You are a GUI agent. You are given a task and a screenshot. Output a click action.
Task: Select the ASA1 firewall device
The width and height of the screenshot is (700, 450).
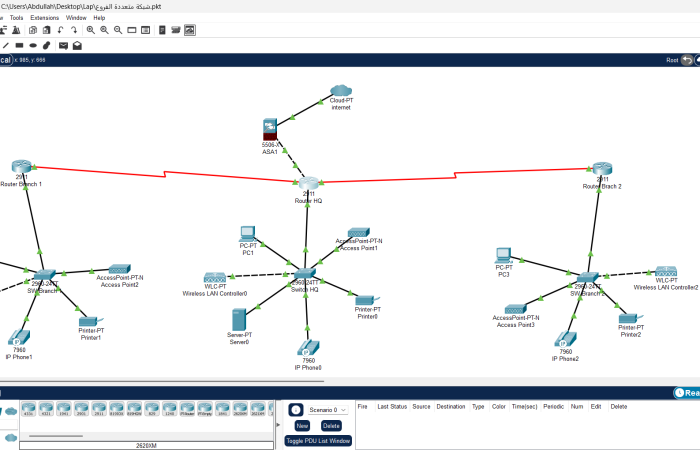point(270,131)
